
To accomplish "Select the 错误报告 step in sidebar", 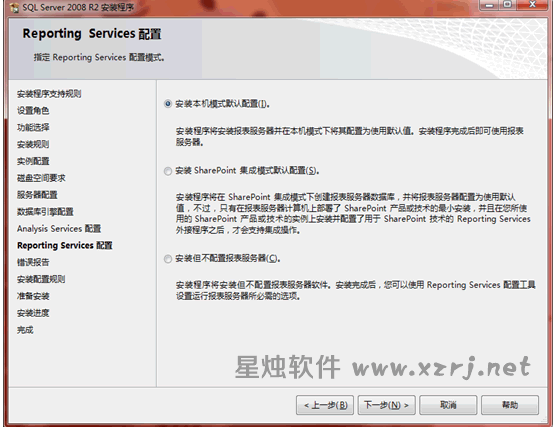I will click(x=33, y=262).
